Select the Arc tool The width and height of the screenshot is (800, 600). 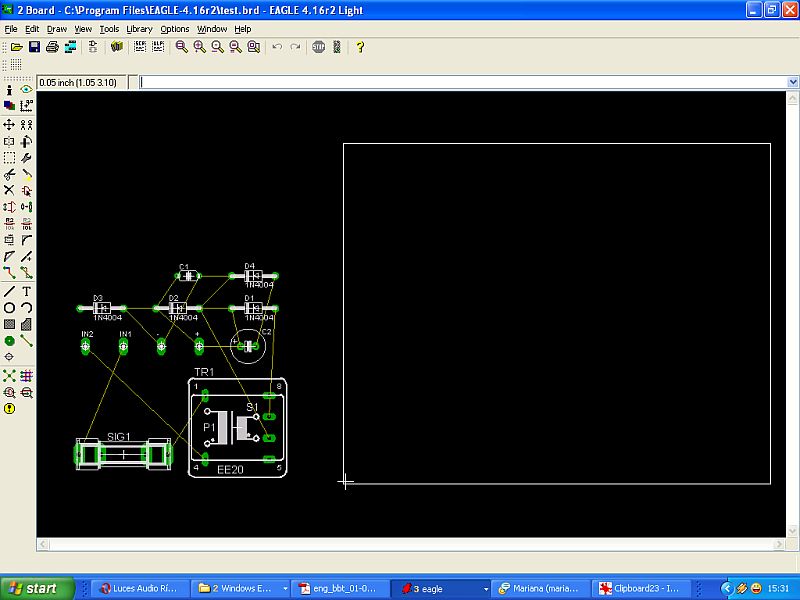coord(27,308)
